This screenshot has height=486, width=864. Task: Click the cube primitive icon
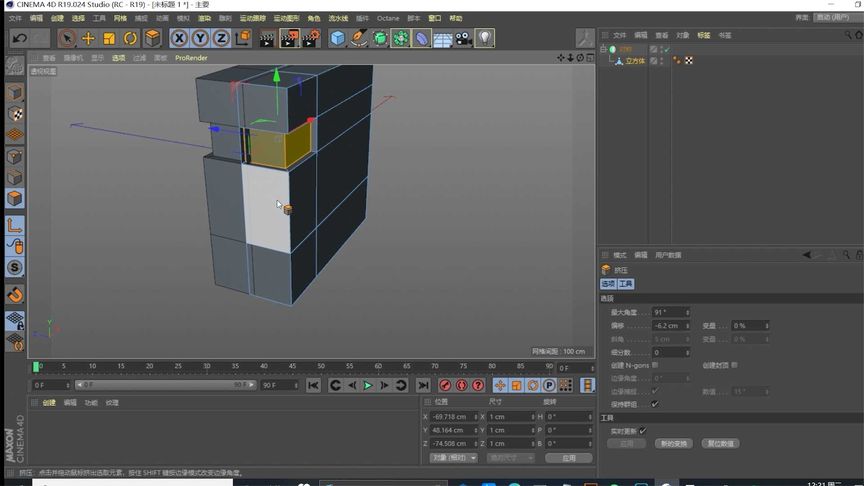(x=338, y=38)
